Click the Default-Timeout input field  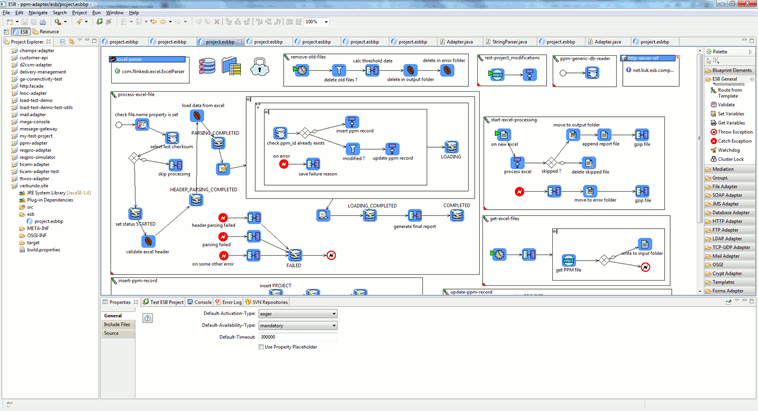click(297, 337)
